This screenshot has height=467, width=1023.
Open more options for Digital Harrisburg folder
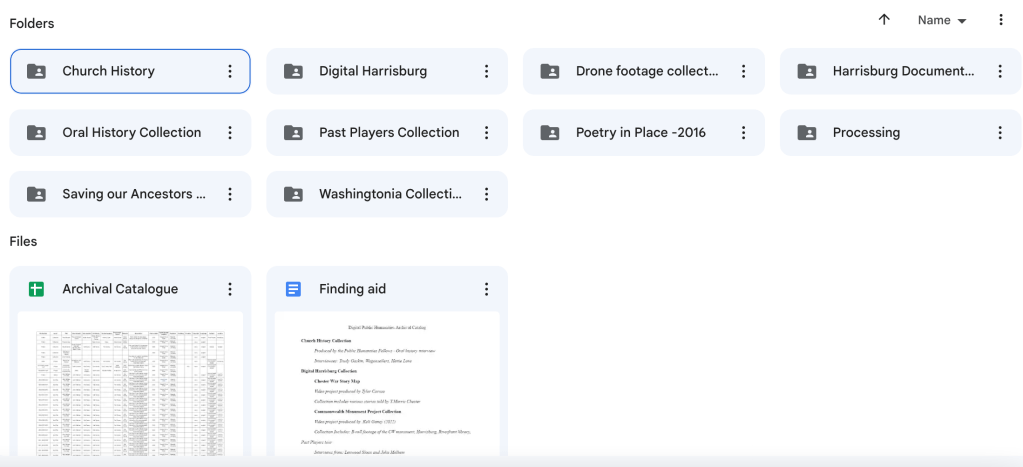click(487, 71)
